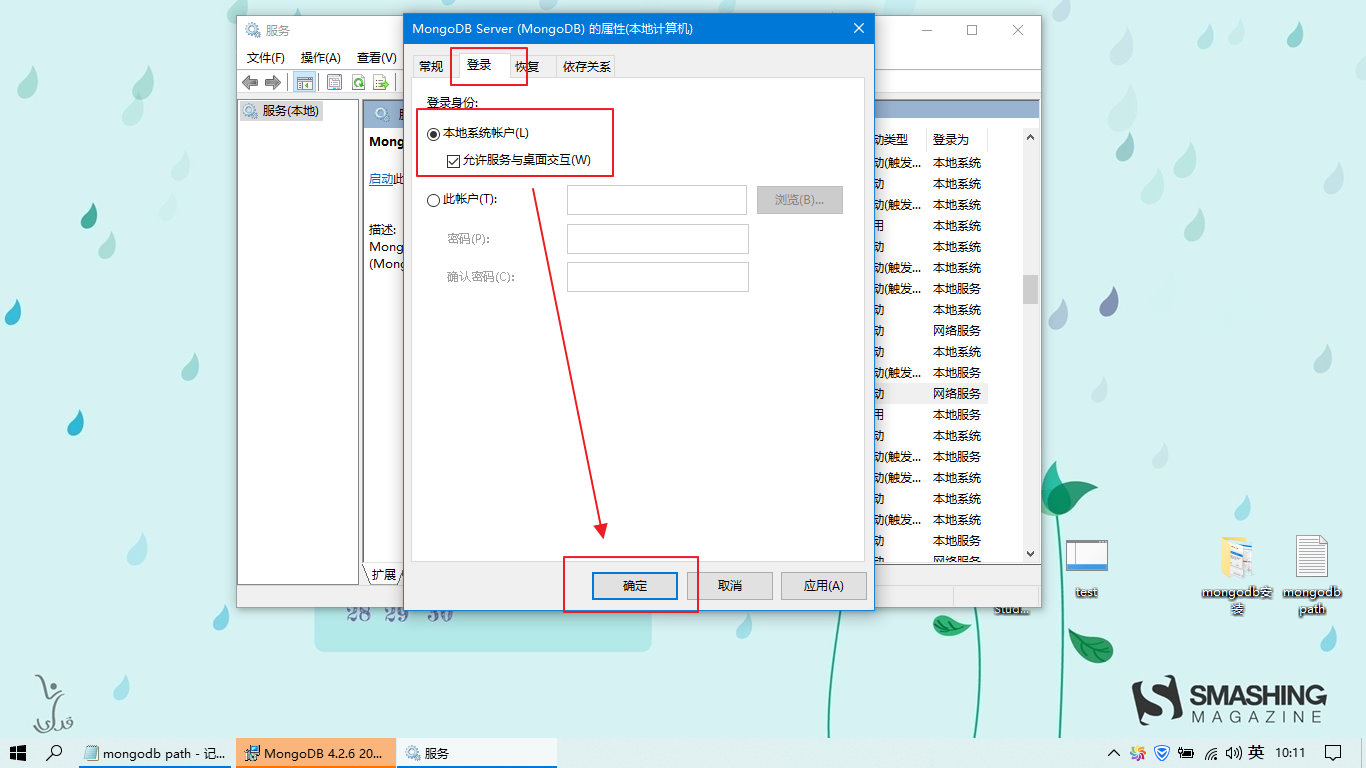Open the 查看(V) menu in Services

(377, 58)
